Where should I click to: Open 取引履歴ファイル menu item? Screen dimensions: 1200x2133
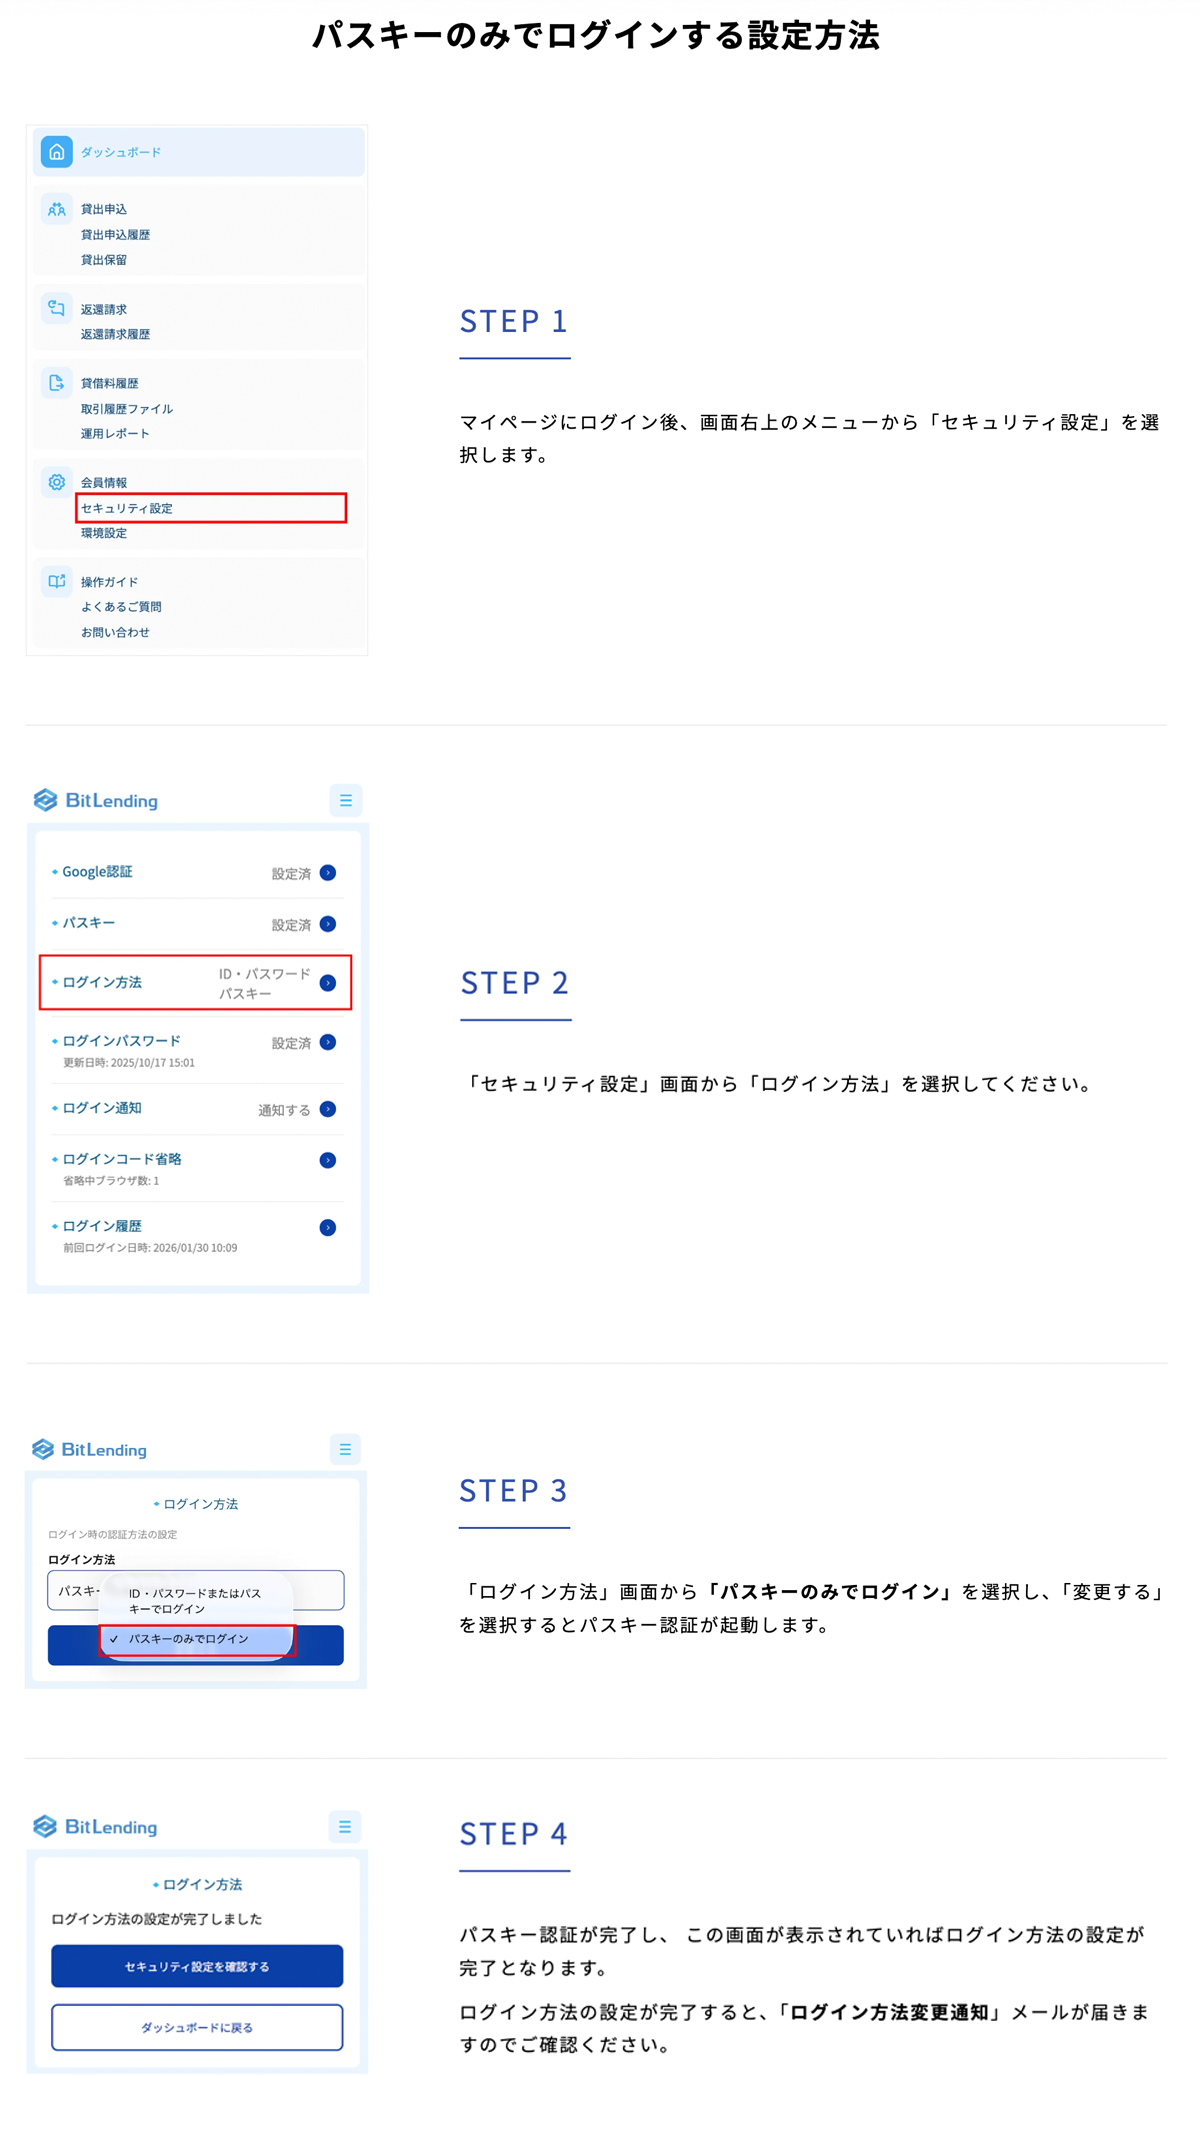pyautogui.click(x=126, y=408)
